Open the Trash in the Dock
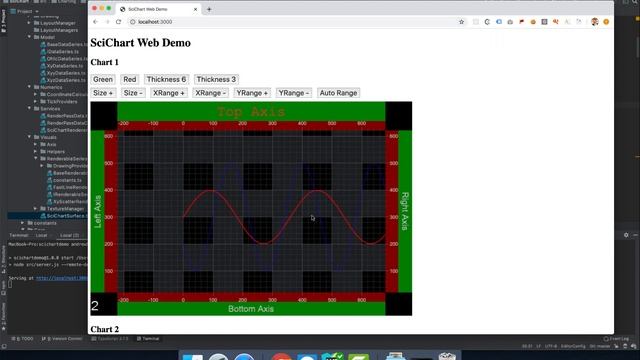This screenshot has height=360, width=640. (447, 356)
